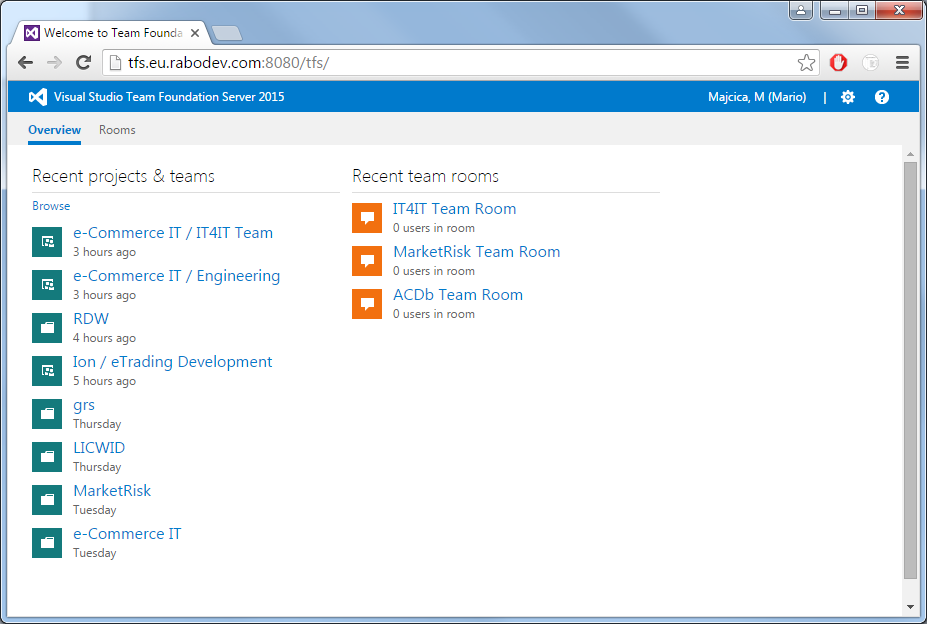Image resolution: width=927 pixels, height=624 pixels.
Task: Open the settings gear in header
Action: click(x=848, y=97)
